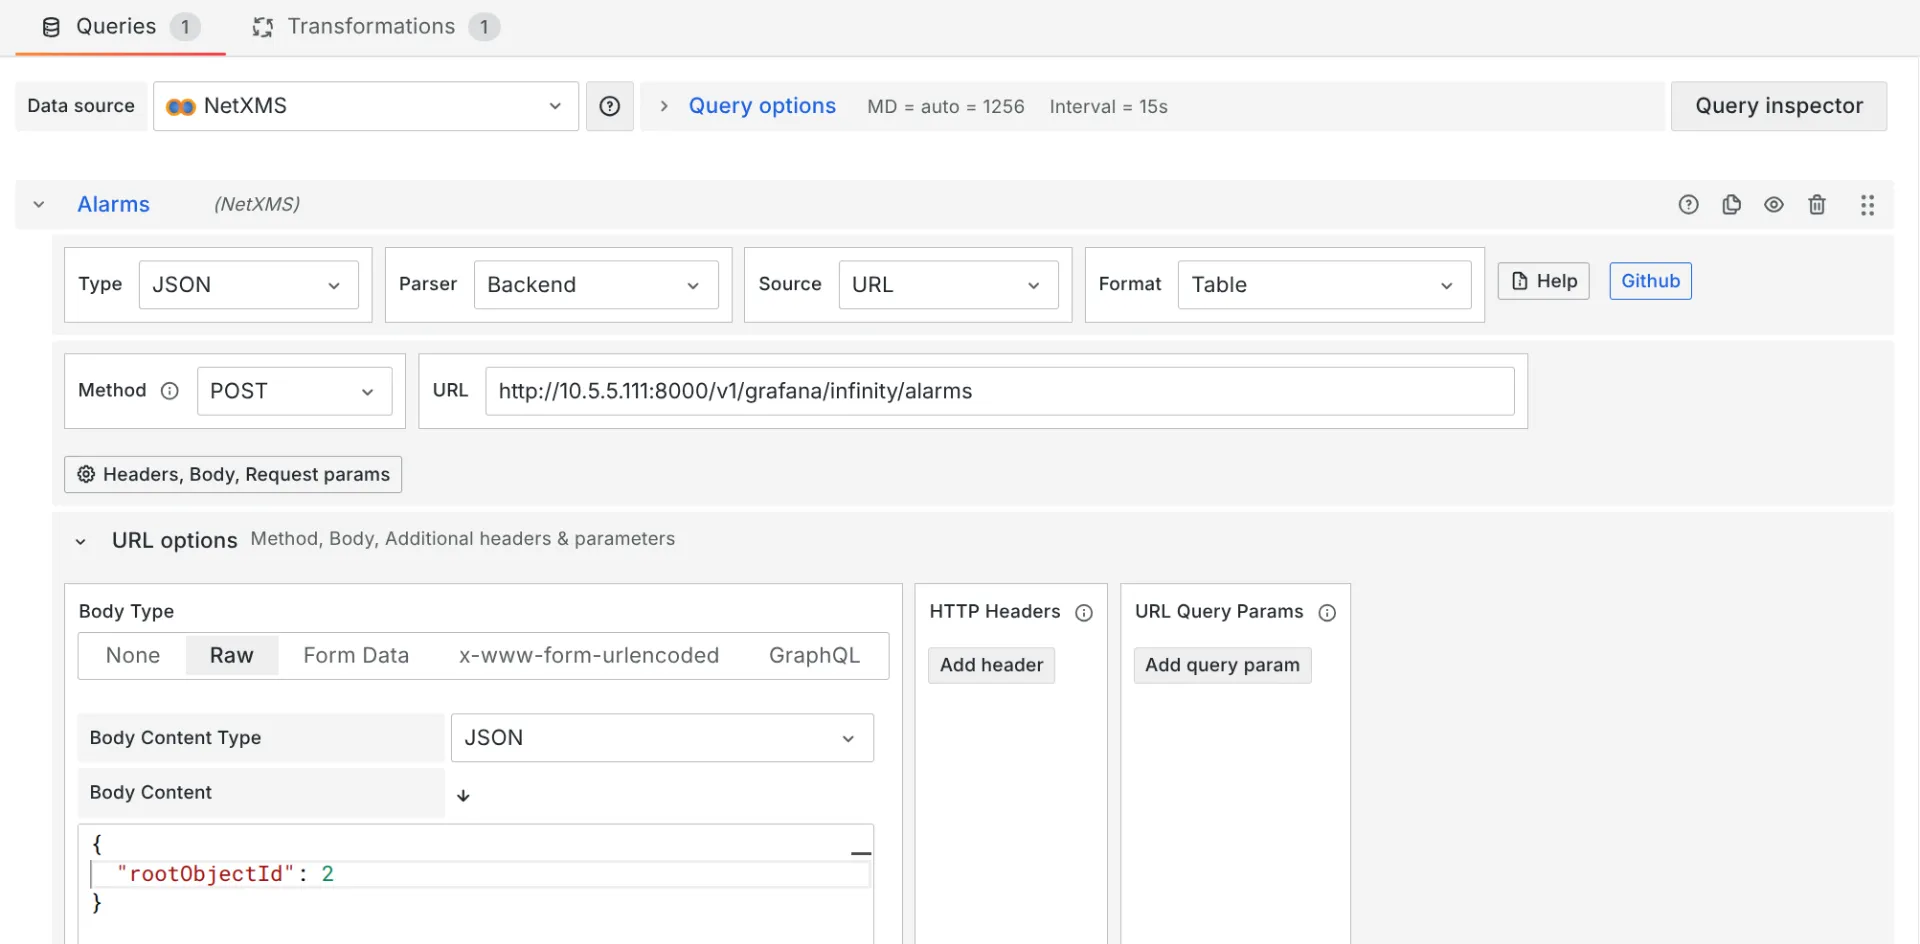
Task: Open the data source help question mark icon
Action: point(609,105)
